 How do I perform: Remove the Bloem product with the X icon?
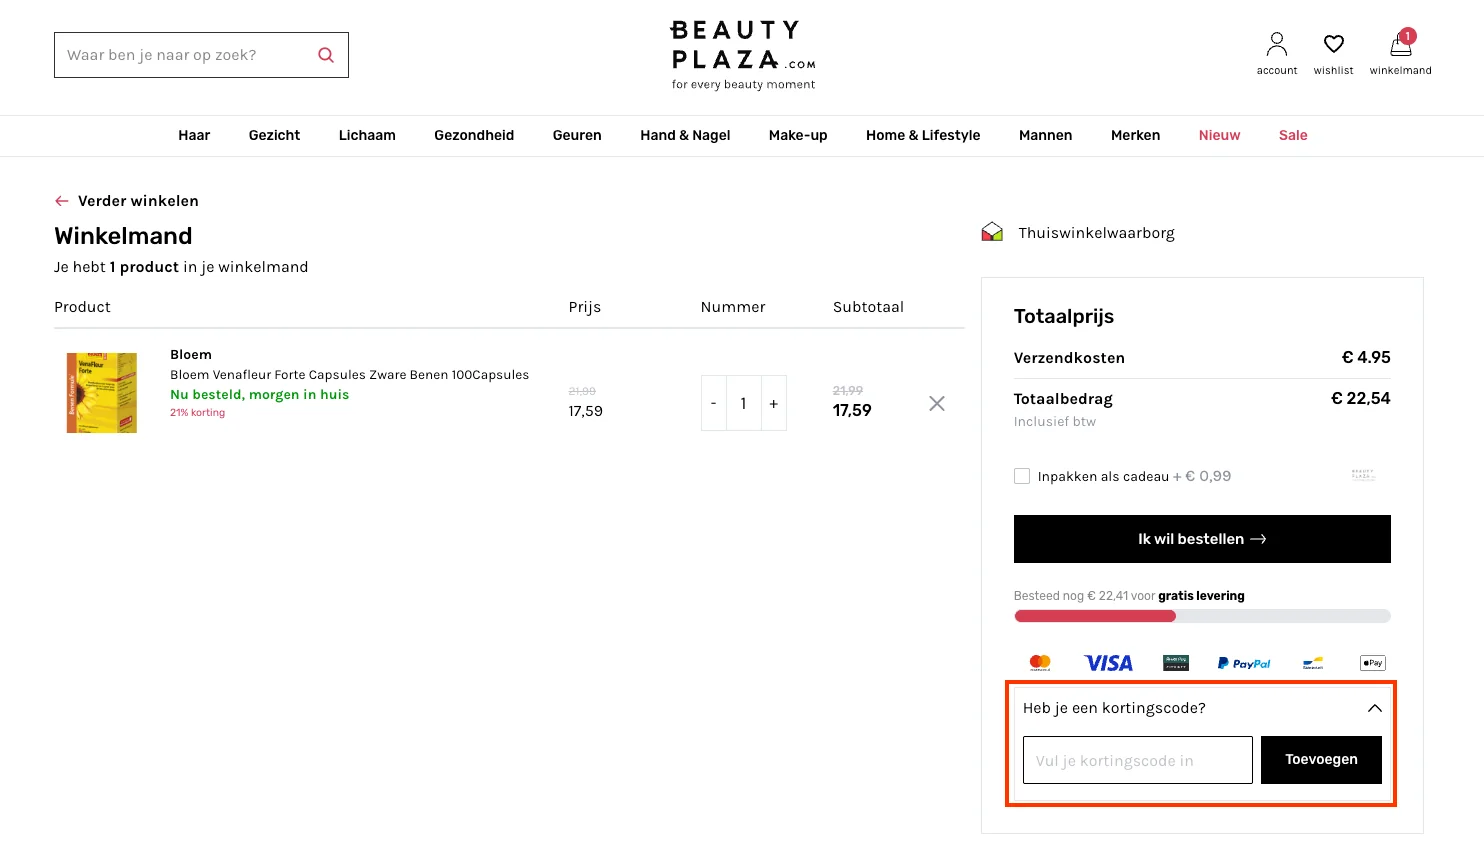937,403
